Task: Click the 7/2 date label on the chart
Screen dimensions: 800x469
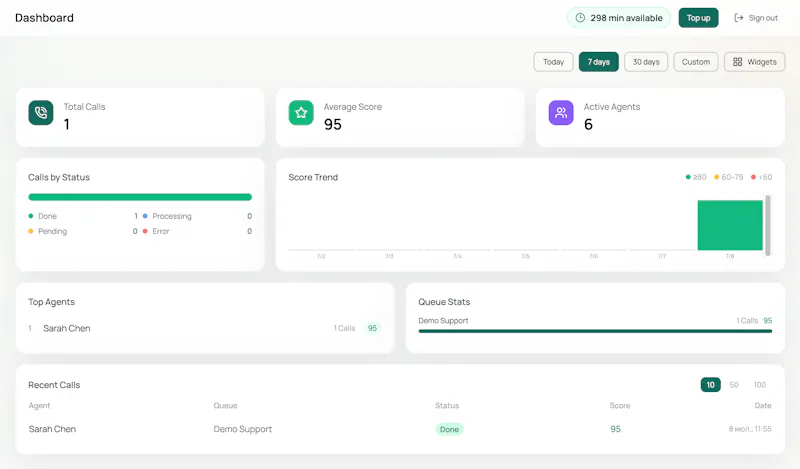Action: (321, 256)
